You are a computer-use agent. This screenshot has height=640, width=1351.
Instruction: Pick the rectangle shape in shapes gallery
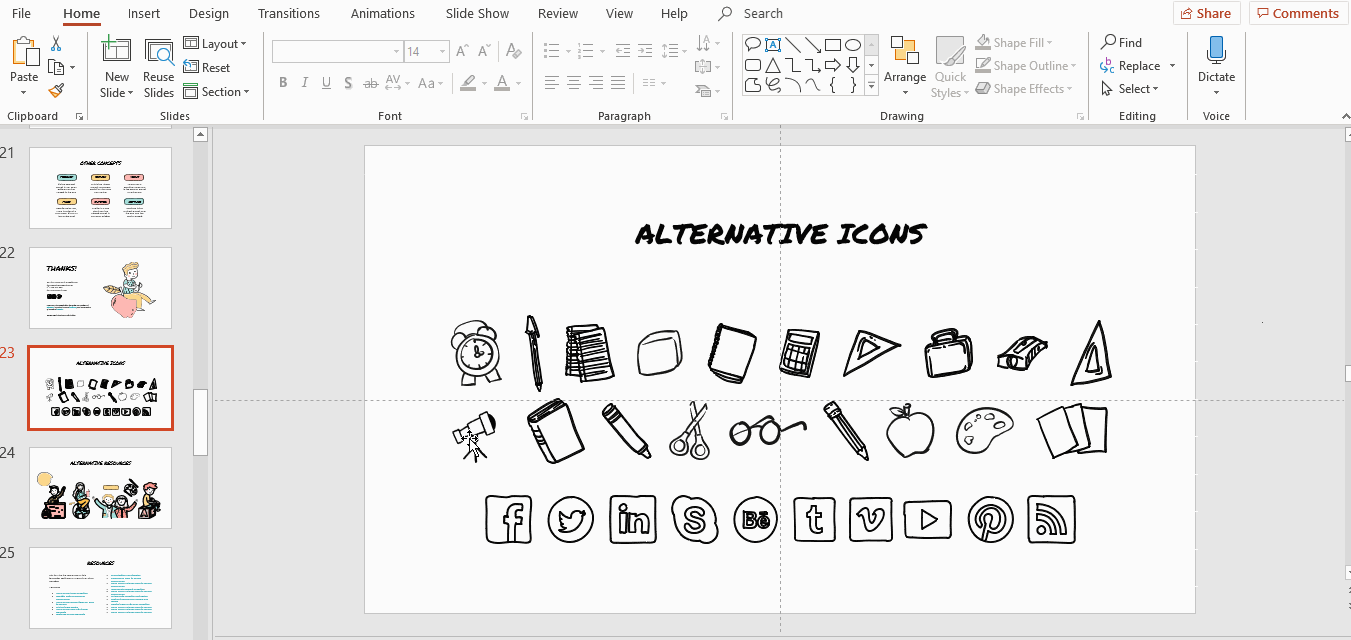(832, 45)
